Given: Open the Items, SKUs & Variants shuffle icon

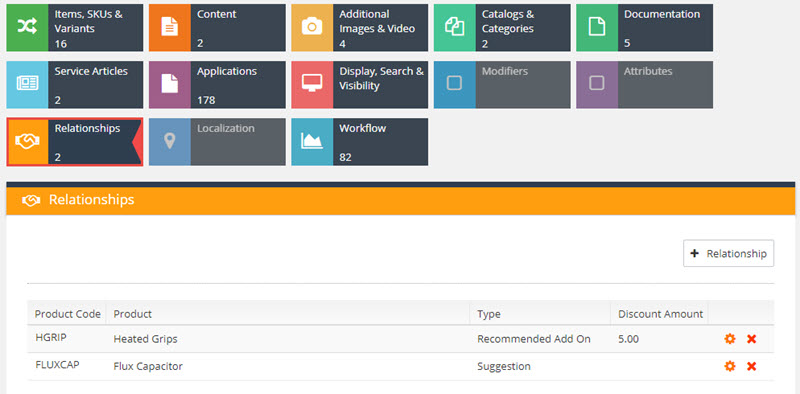Looking at the screenshot, I should pyautogui.click(x=27, y=28).
